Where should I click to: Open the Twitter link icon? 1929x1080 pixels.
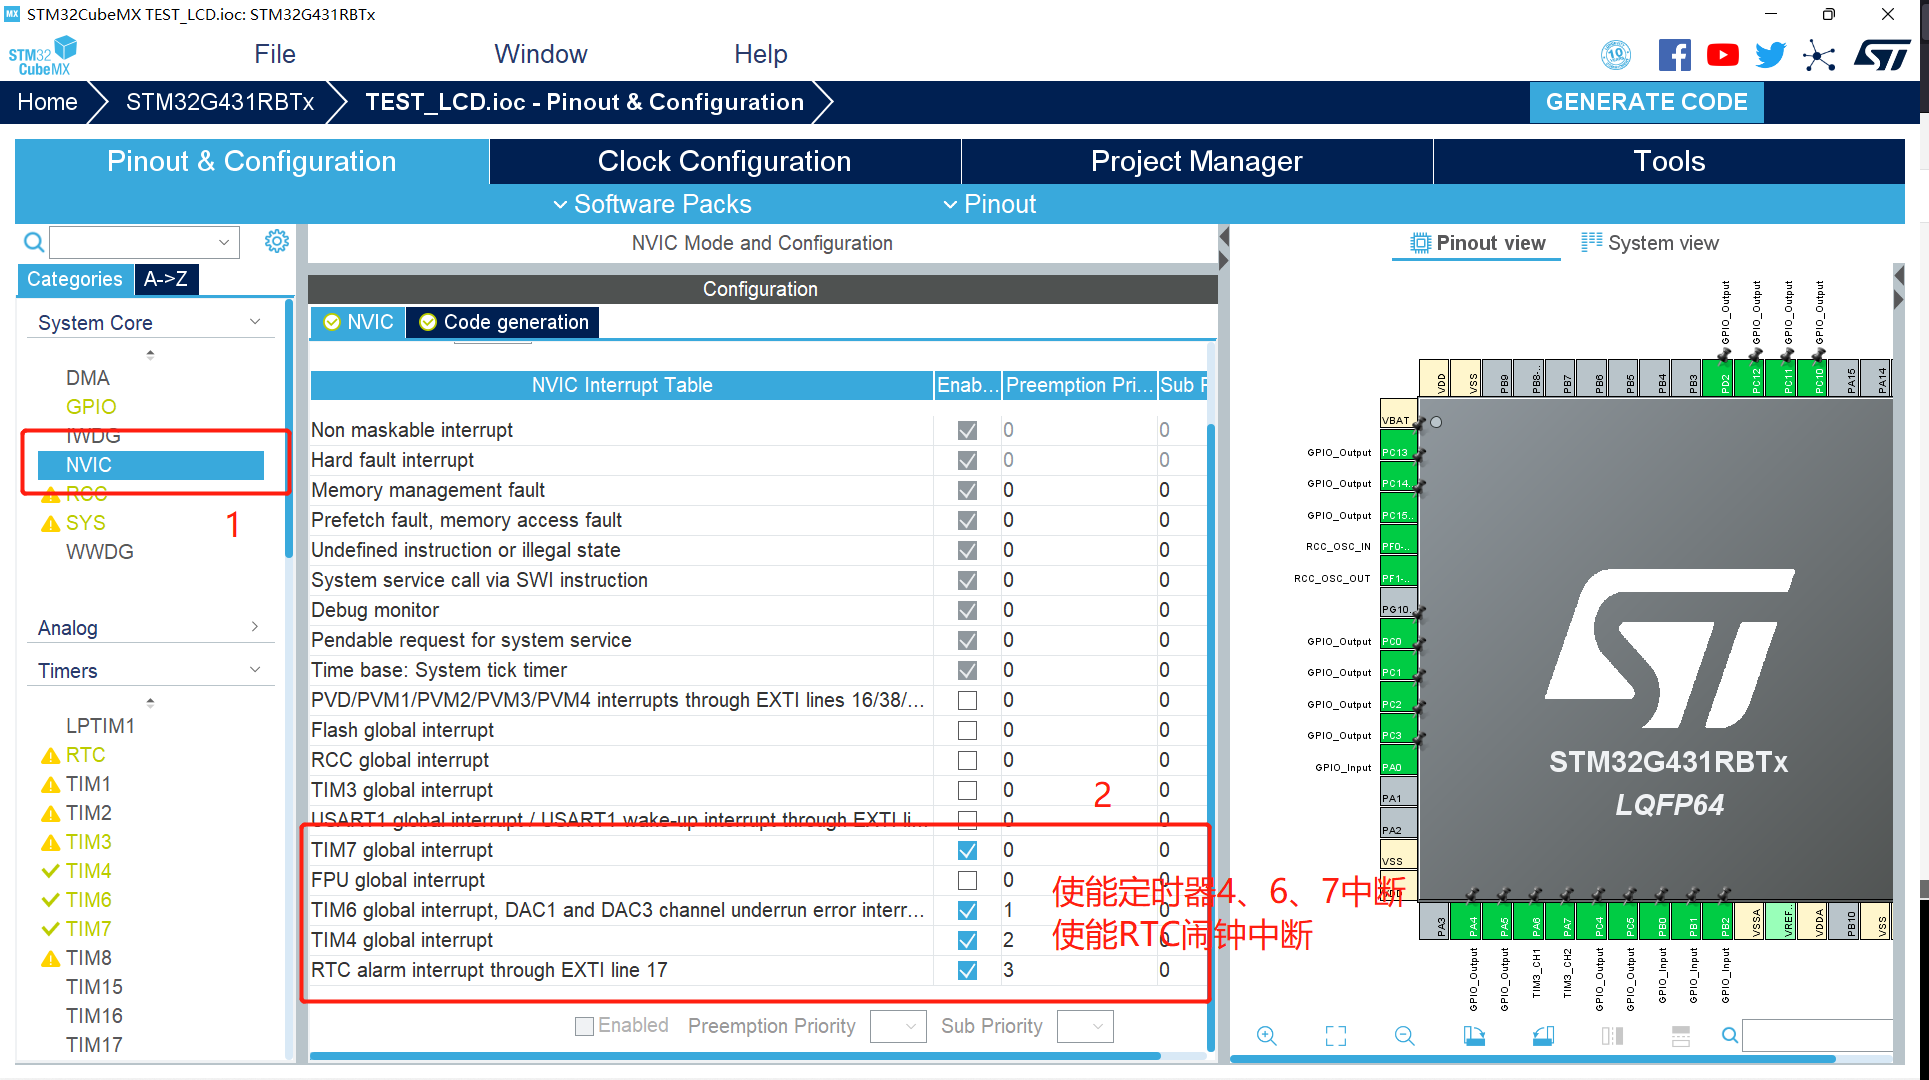point(1770,55)
